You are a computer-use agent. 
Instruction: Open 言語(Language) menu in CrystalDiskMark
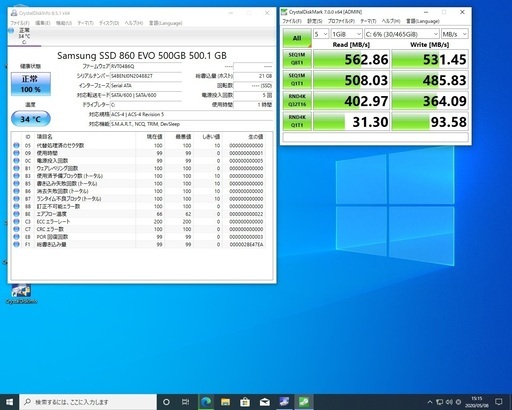coord(423,21)
